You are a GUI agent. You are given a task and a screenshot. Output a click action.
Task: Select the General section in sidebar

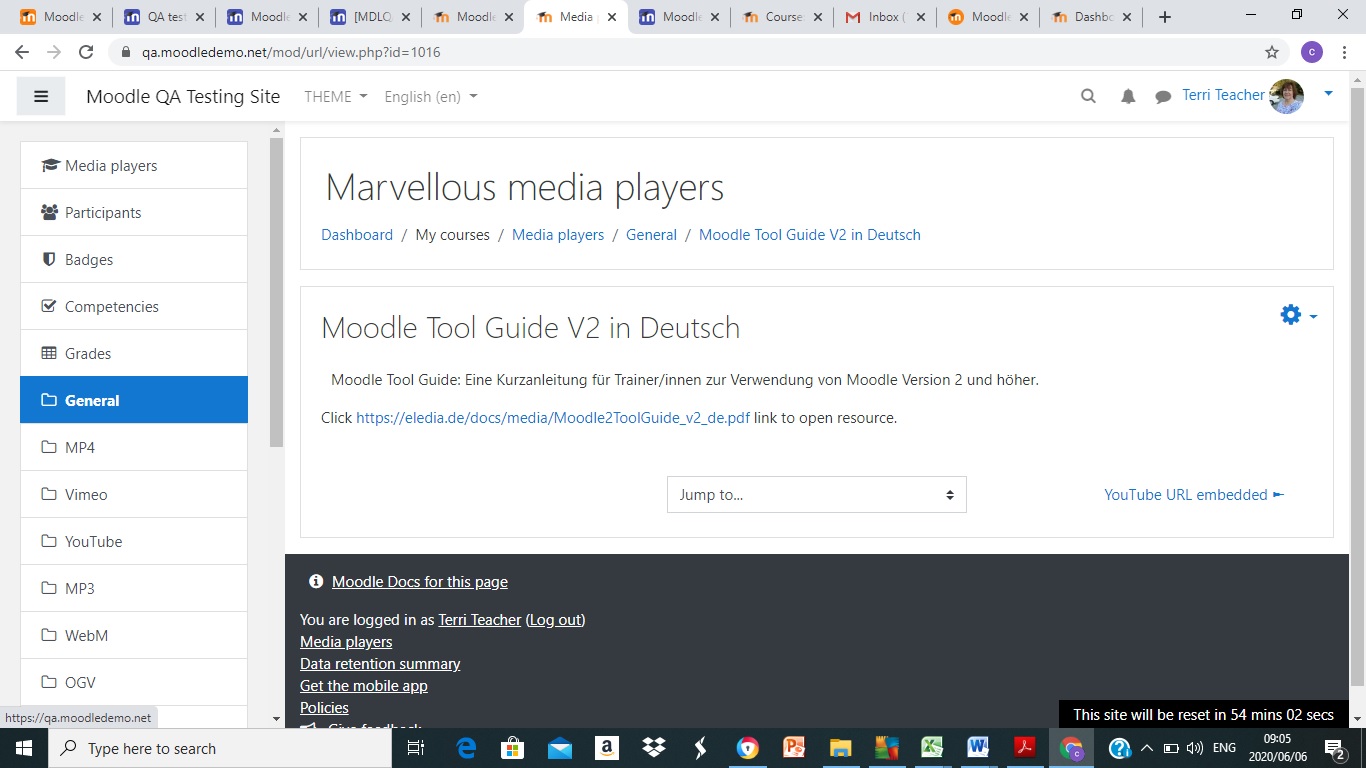134,400
